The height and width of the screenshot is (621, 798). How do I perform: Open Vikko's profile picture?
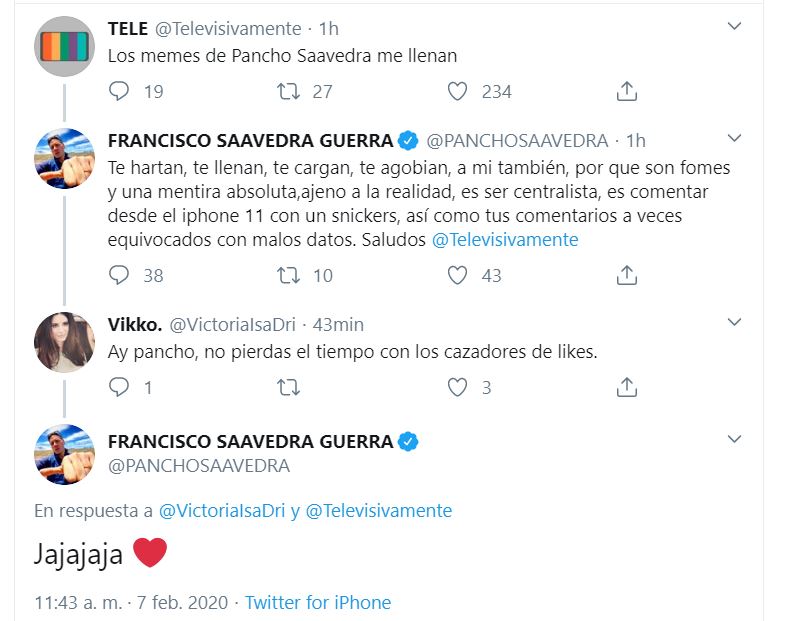point(64,341)
